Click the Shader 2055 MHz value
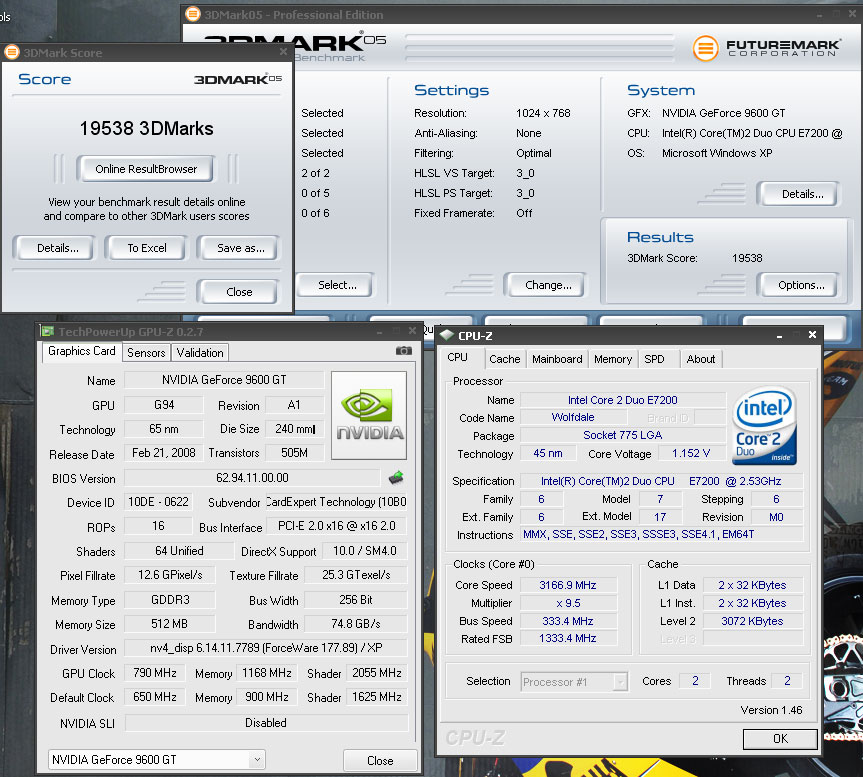Image resolution: width=863 pixels, height=777 pixels. click(376, 673)
